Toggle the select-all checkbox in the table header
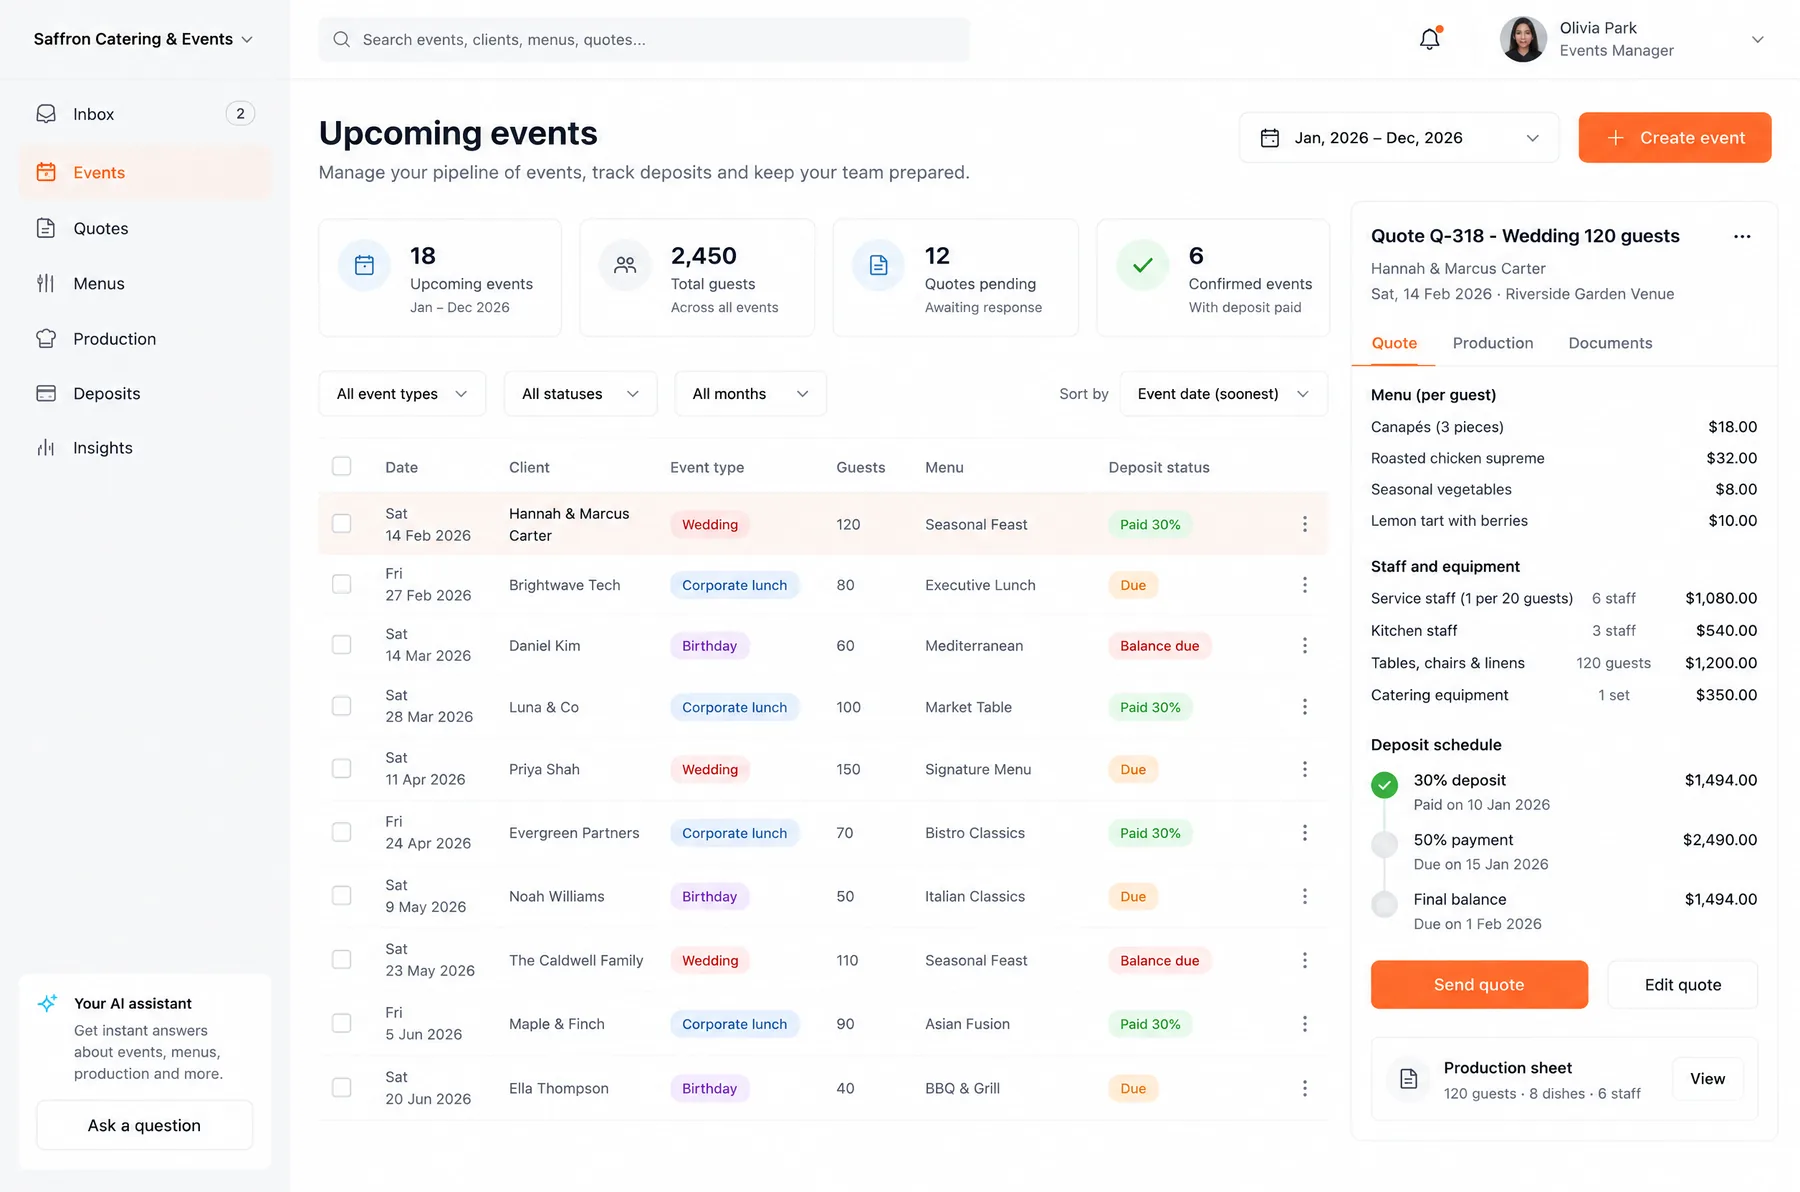Viewport: 1800px width, 1192px height. point(342,466)
